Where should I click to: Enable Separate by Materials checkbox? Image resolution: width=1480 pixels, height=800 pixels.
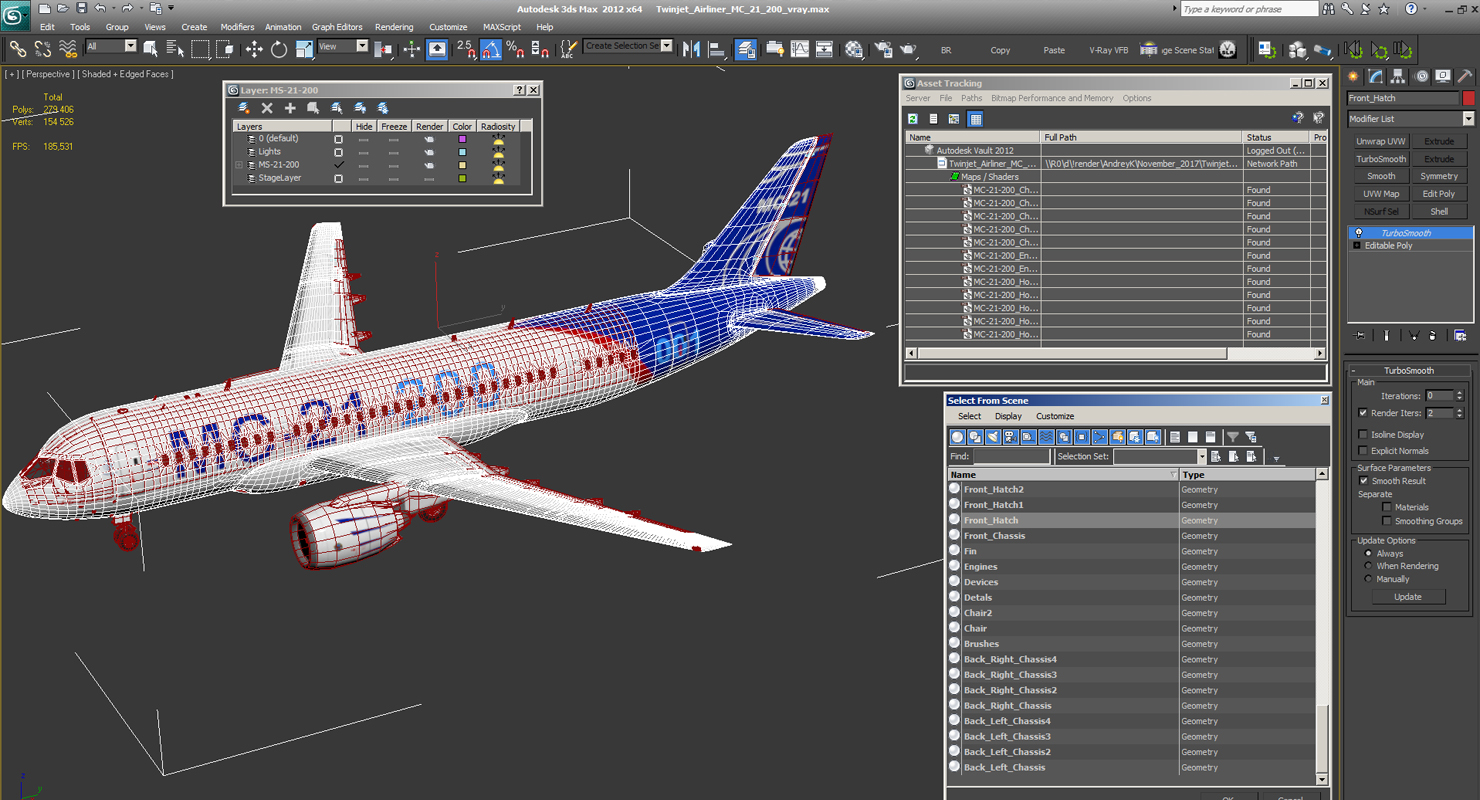pyautogui.click(x=1386, y=507)
